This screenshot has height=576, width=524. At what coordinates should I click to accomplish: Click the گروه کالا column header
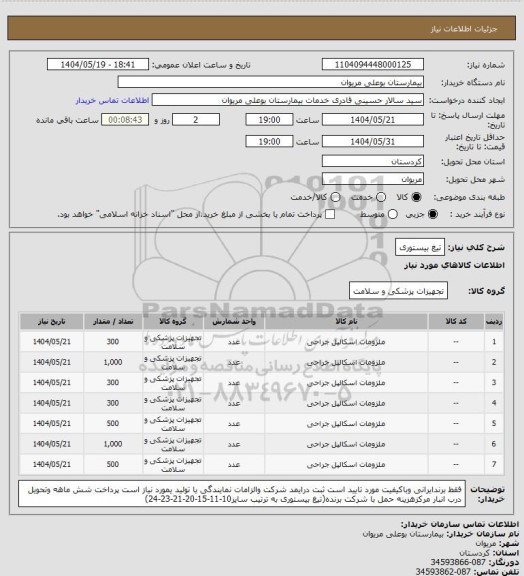point(173,321)
